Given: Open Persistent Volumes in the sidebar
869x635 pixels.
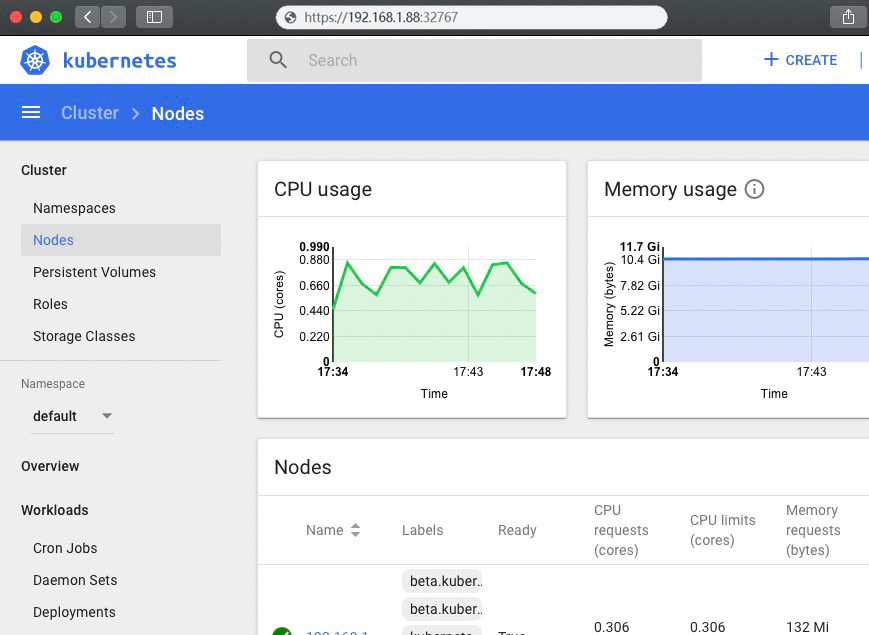Looking at the screenshot, I should point(94,272).
